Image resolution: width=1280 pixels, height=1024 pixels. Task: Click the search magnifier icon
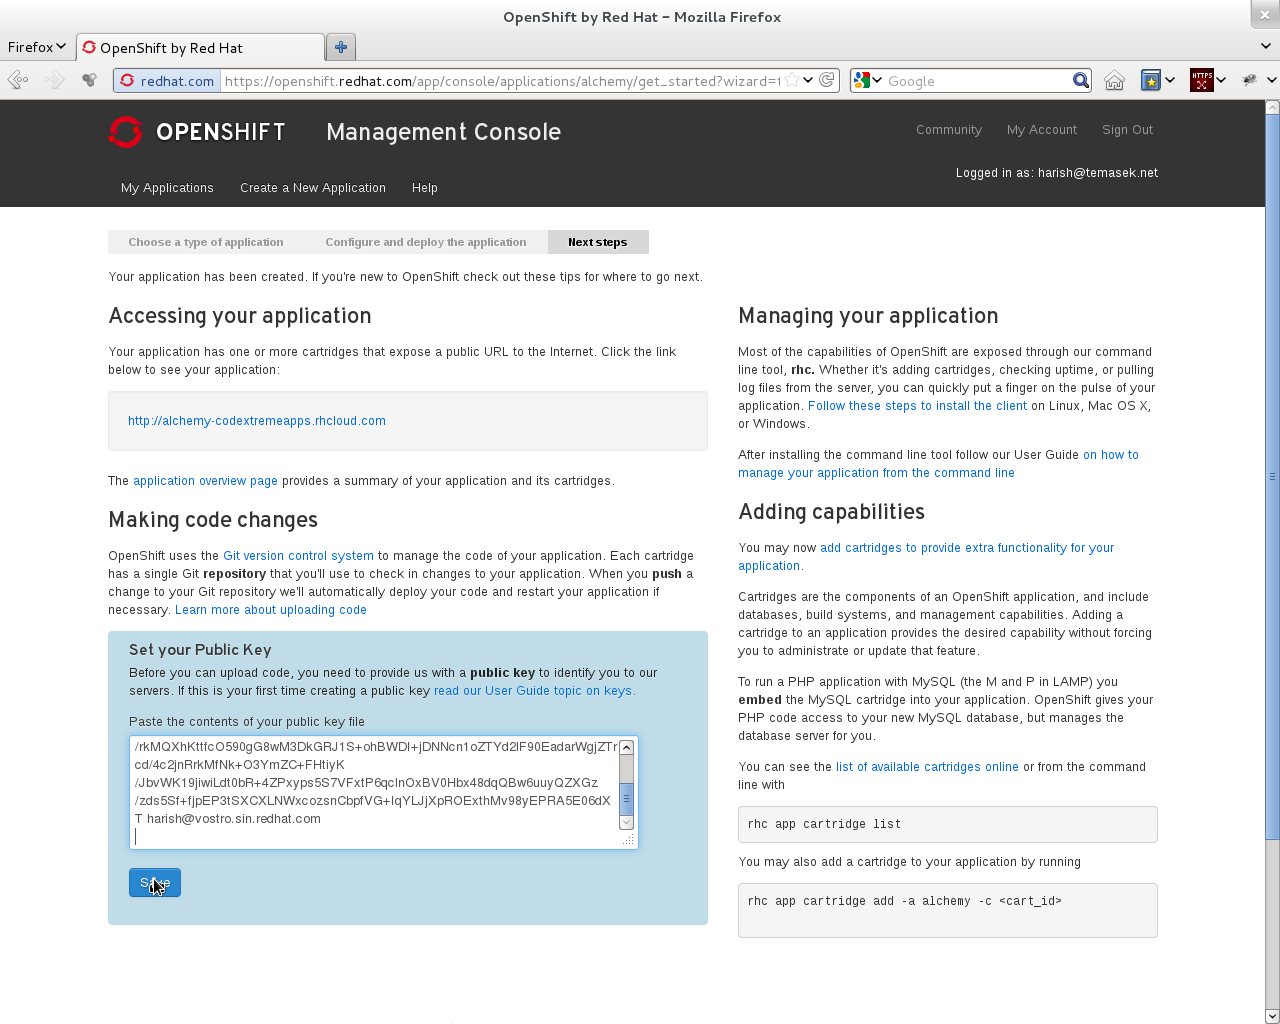pyautogui.click(x=1081, y=80)
